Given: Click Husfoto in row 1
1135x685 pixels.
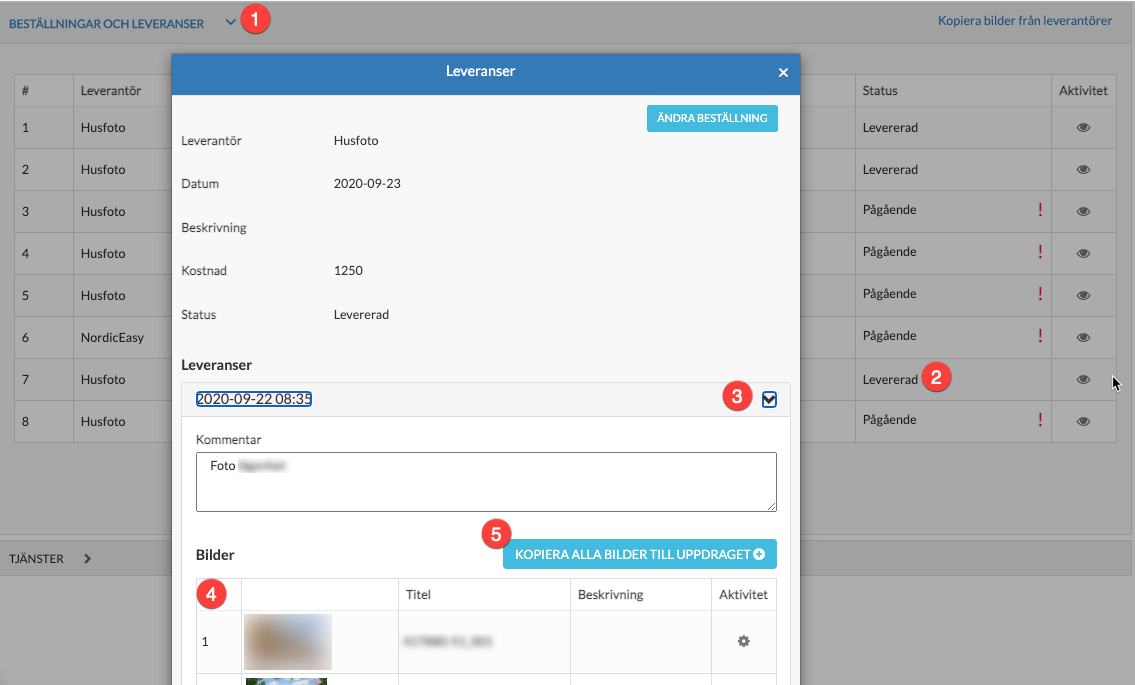Looking at the screenshot, I should (103, 127).
